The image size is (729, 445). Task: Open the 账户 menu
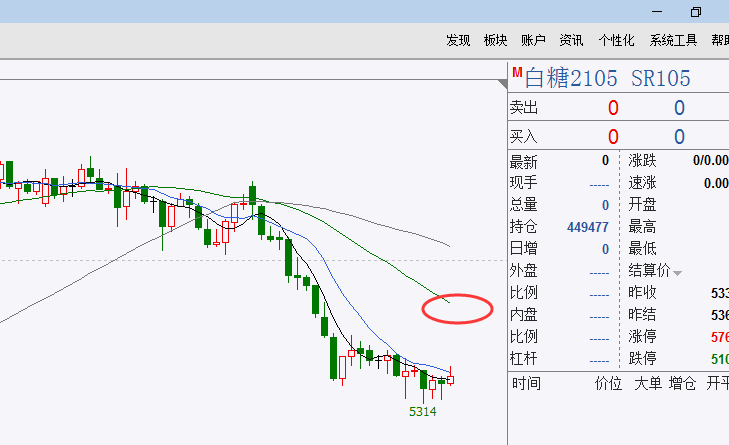point(533,40)
